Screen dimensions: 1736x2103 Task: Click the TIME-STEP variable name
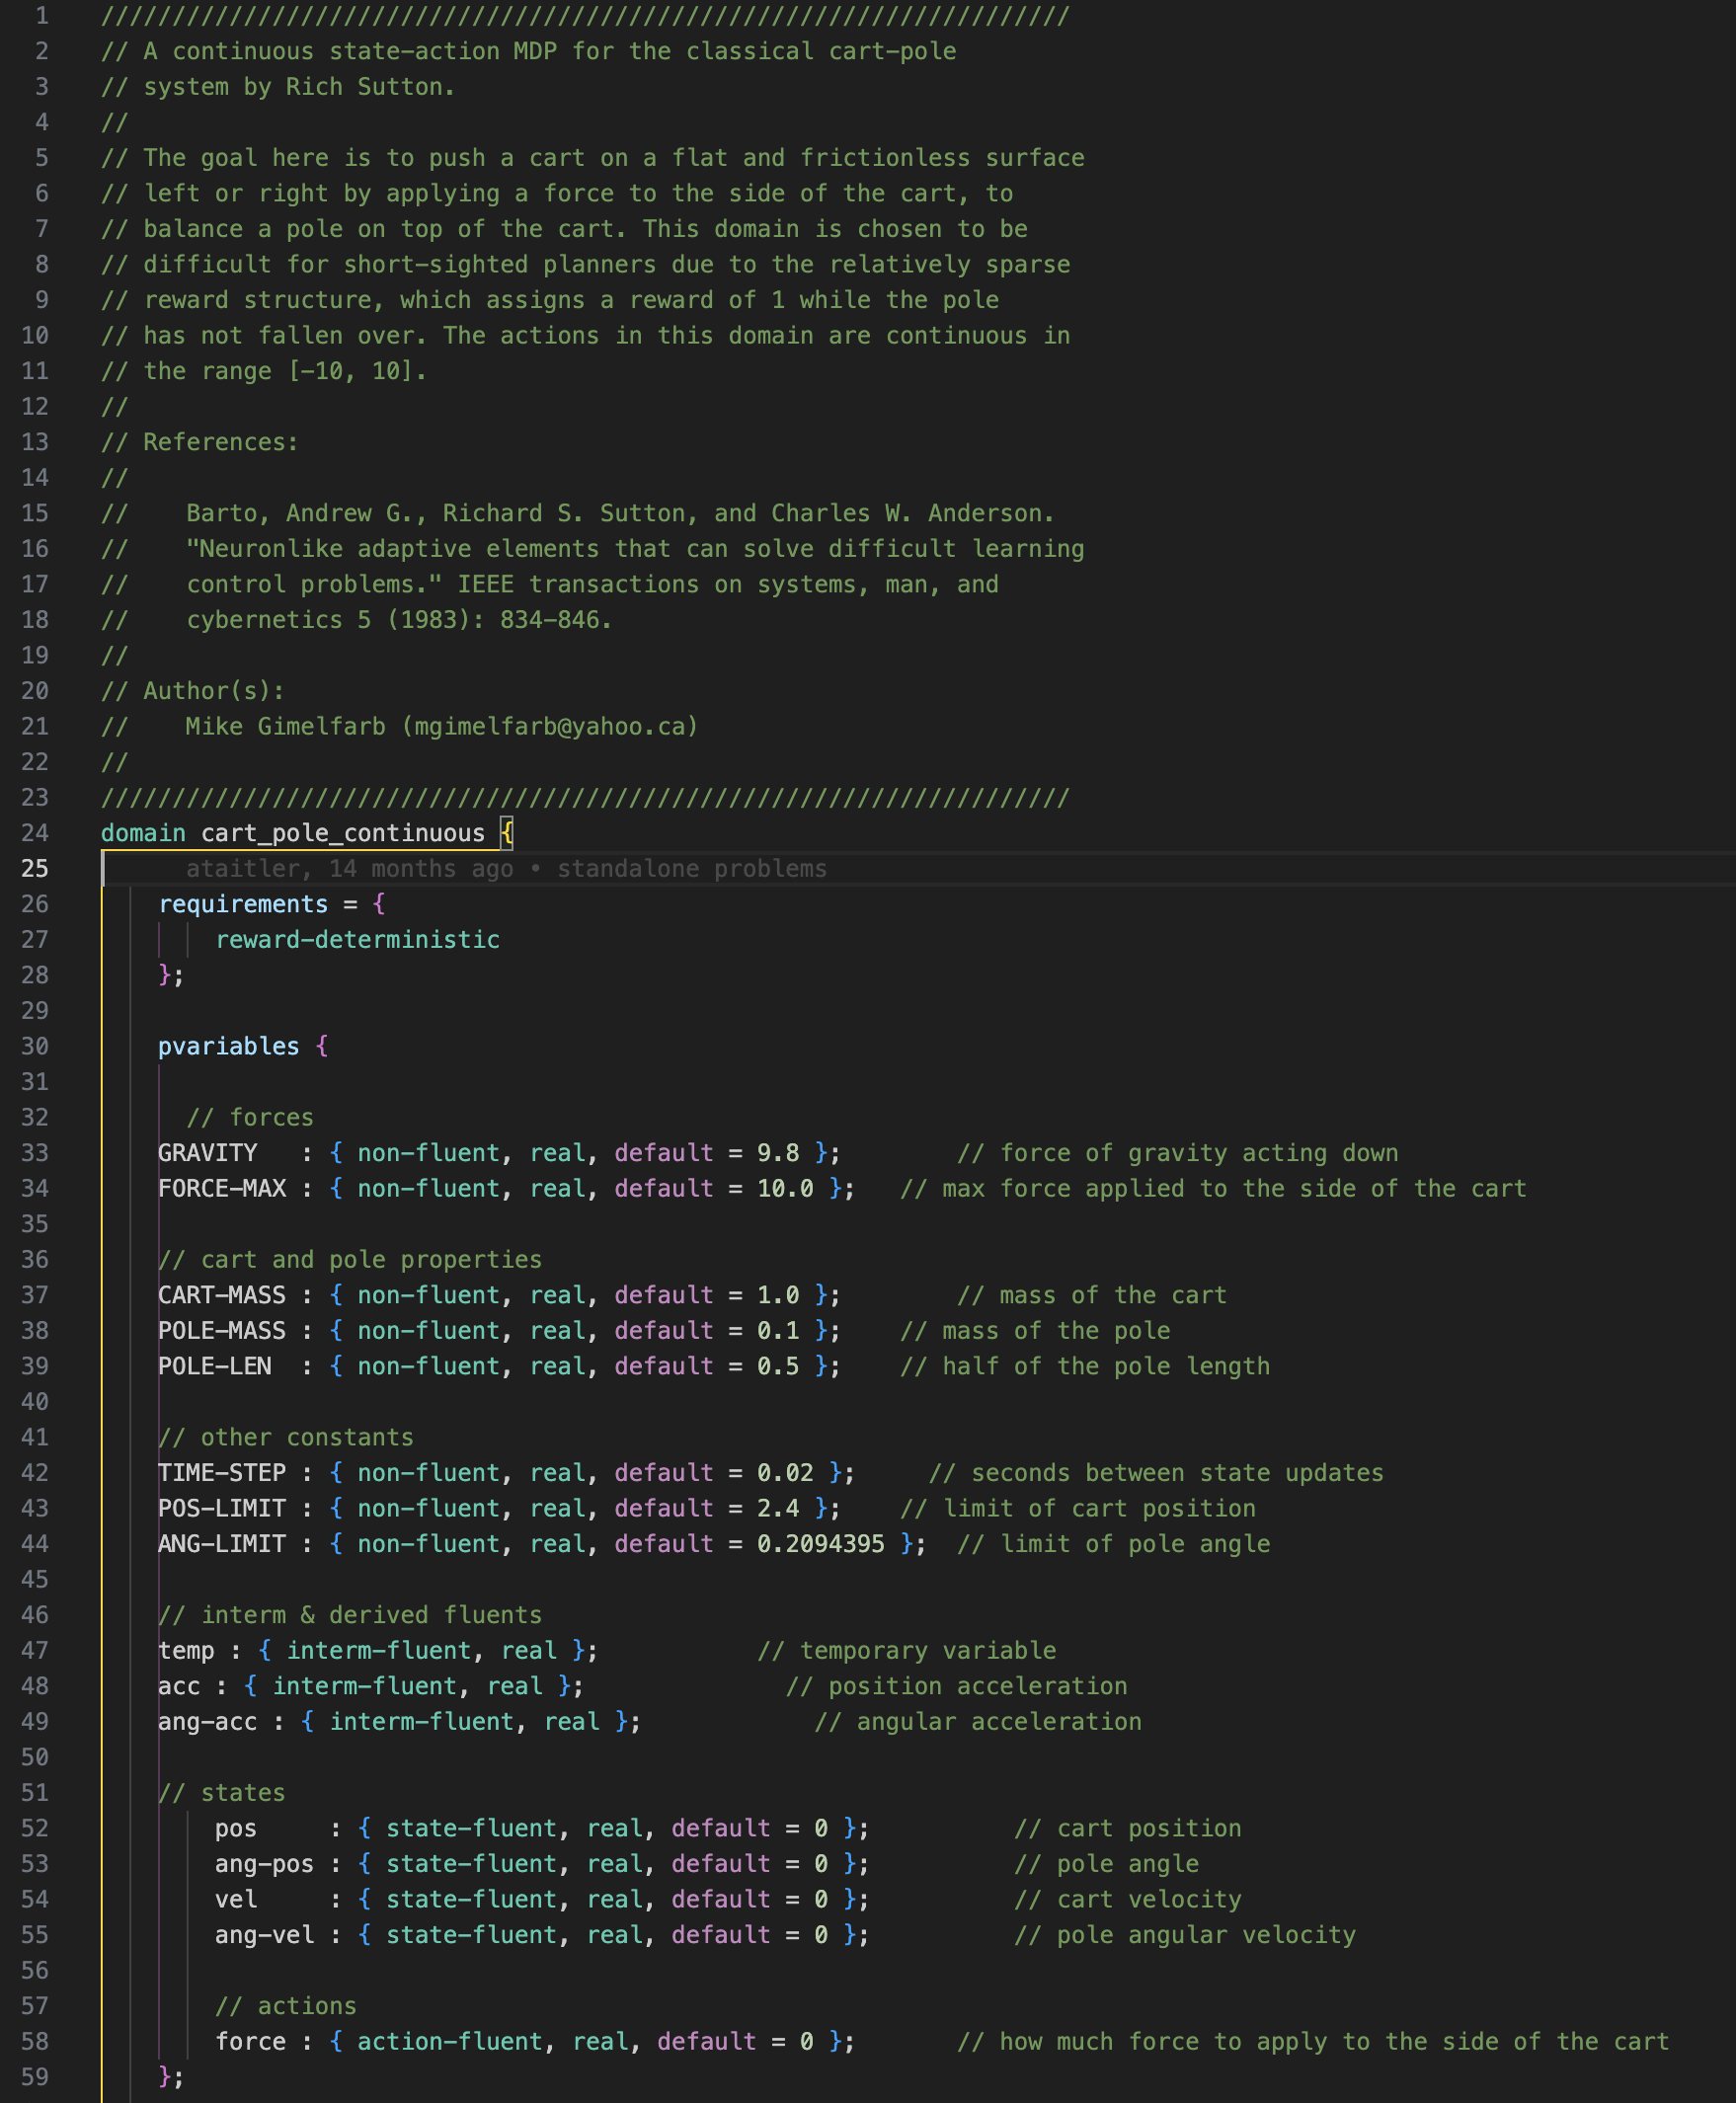[222, 1473]
